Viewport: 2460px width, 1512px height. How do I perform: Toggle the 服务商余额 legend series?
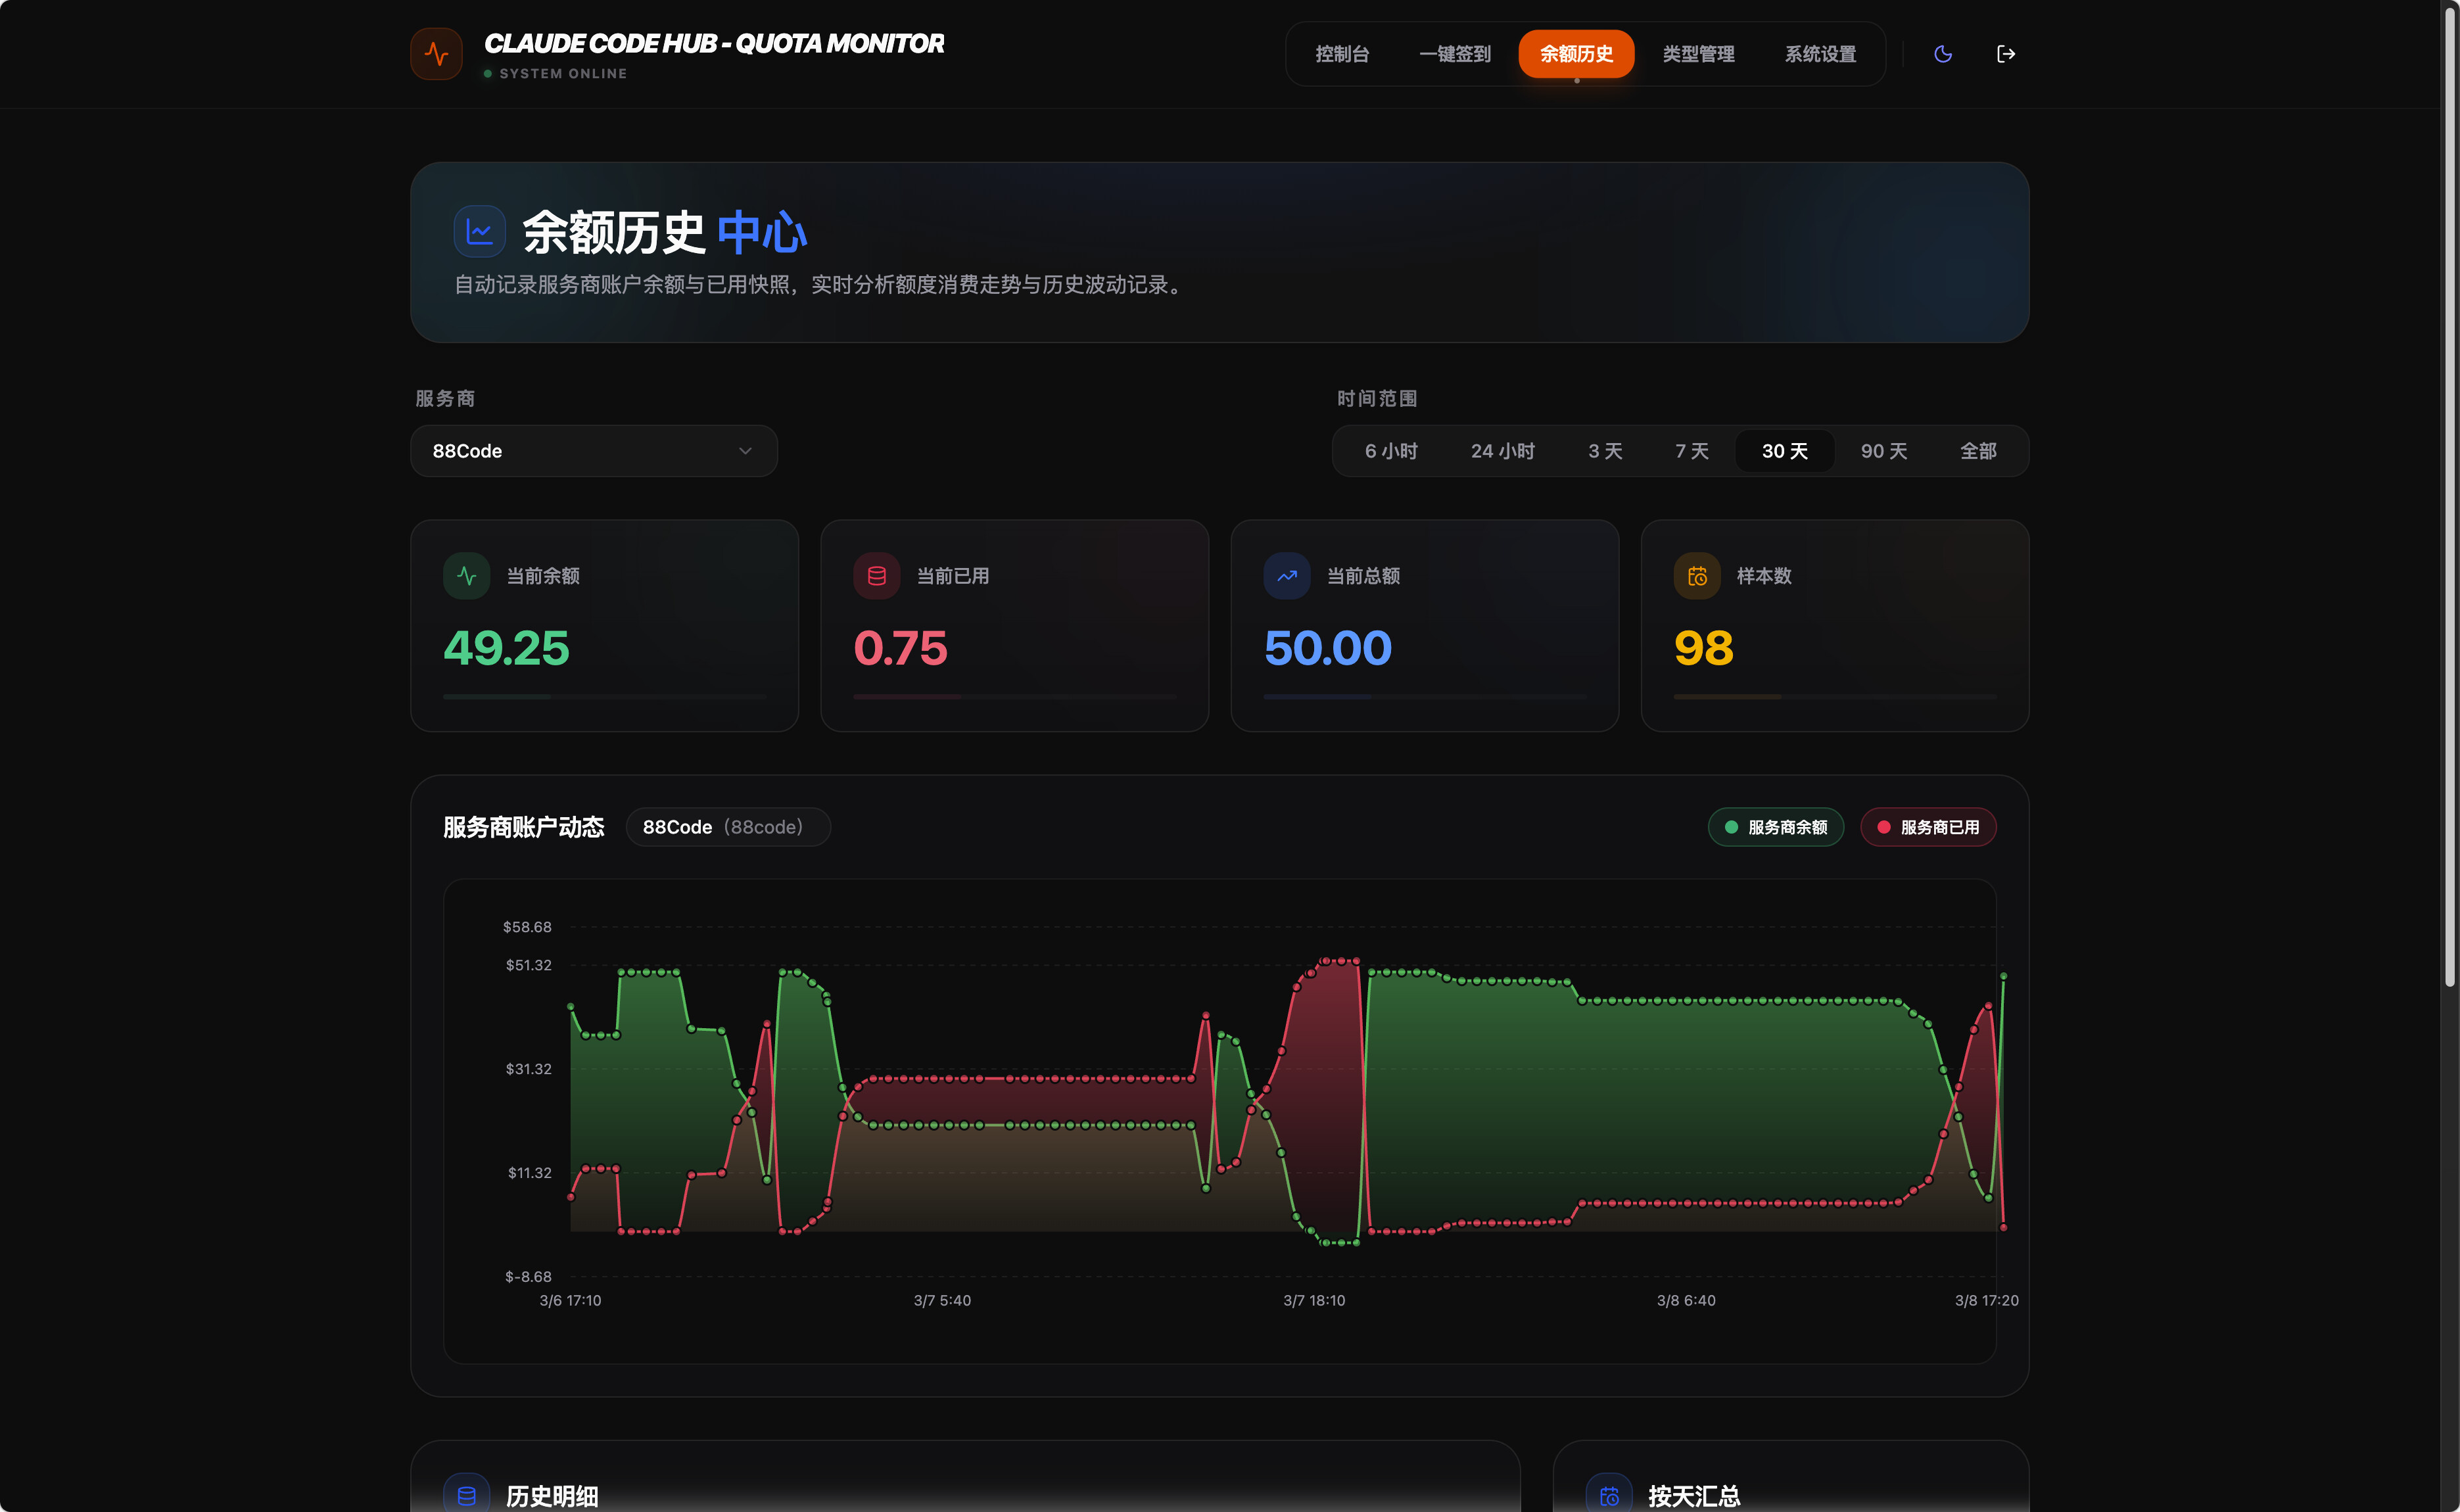click(1775, 827)
